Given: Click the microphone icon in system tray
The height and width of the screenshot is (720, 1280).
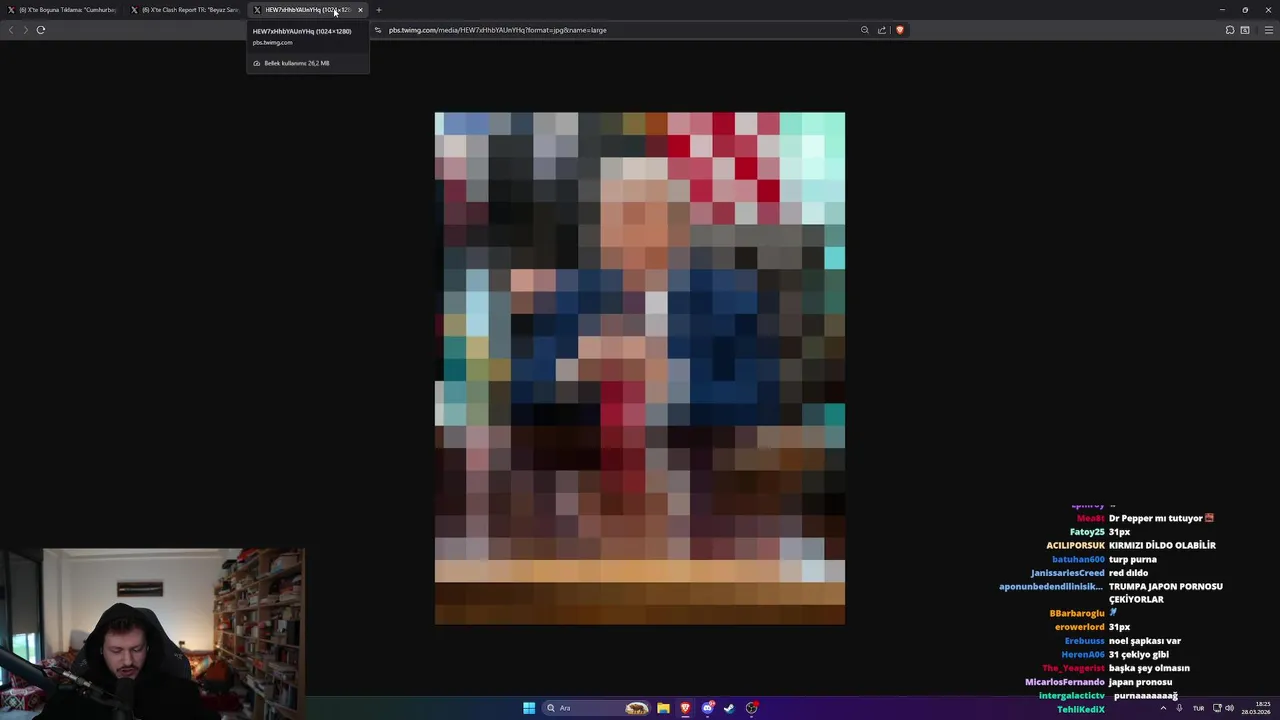Looking at the screenshot, I should coord(1180,708).
